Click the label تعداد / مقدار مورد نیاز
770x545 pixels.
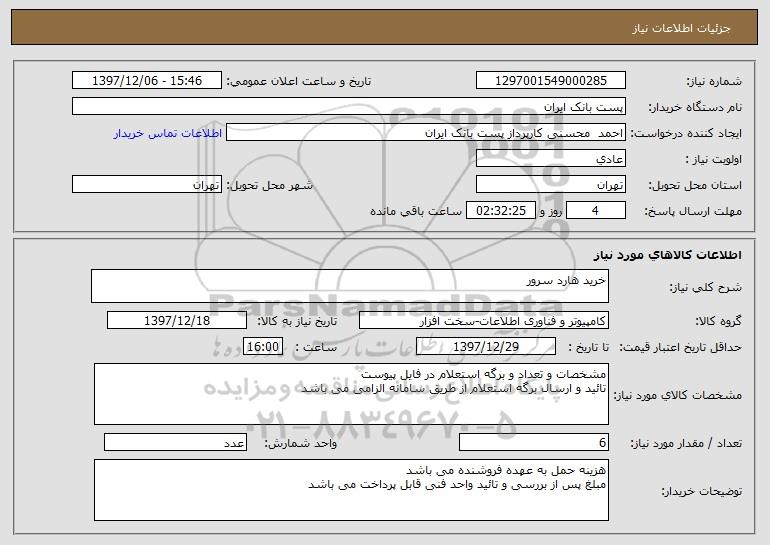point(686,443)
